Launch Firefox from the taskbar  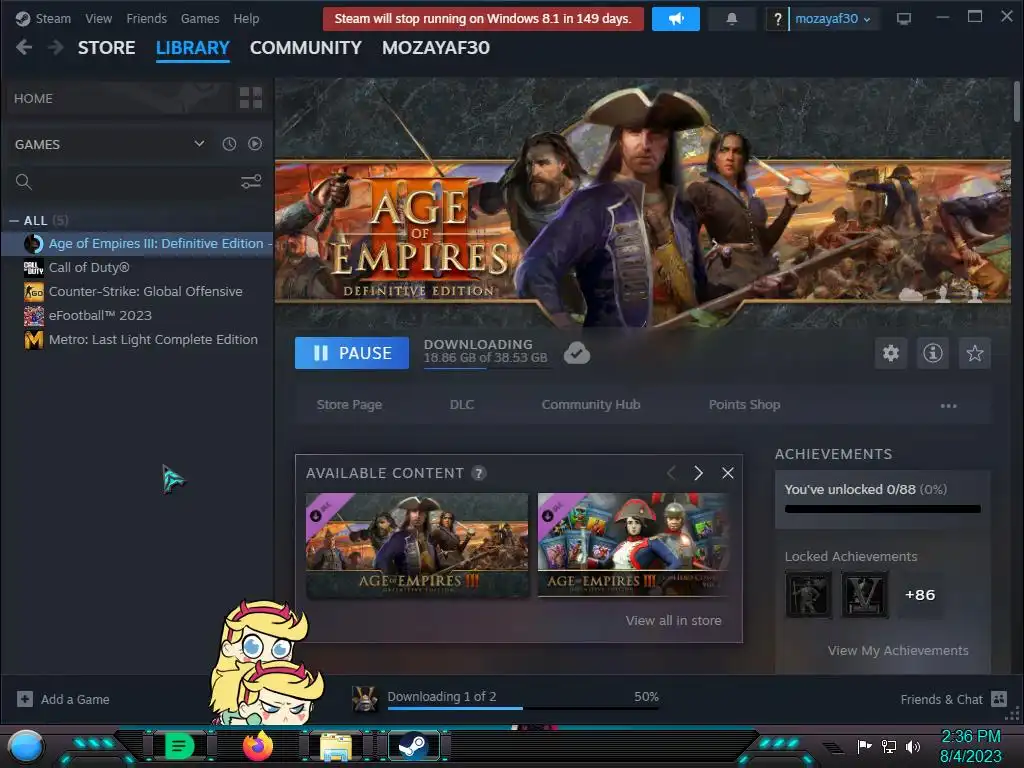tap(257, 746)
